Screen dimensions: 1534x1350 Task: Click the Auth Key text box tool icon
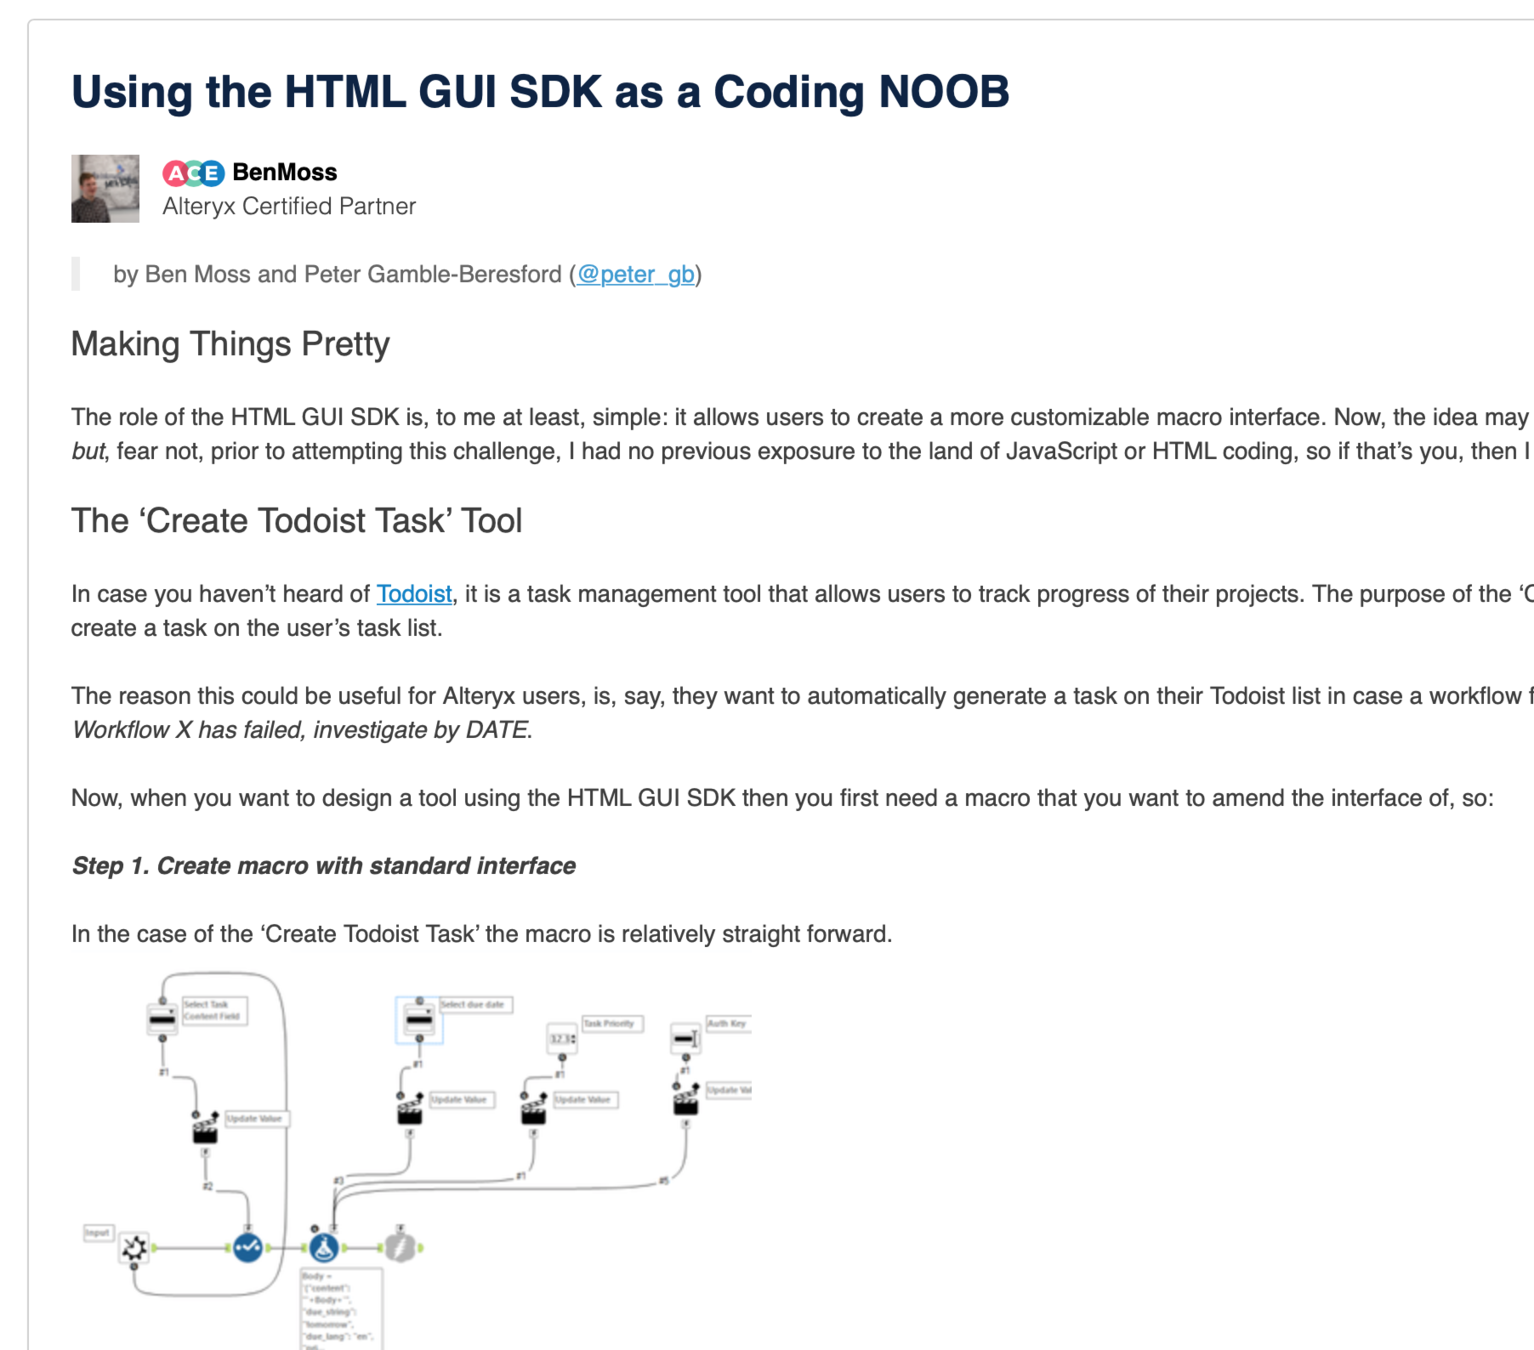pos(686,1039)
